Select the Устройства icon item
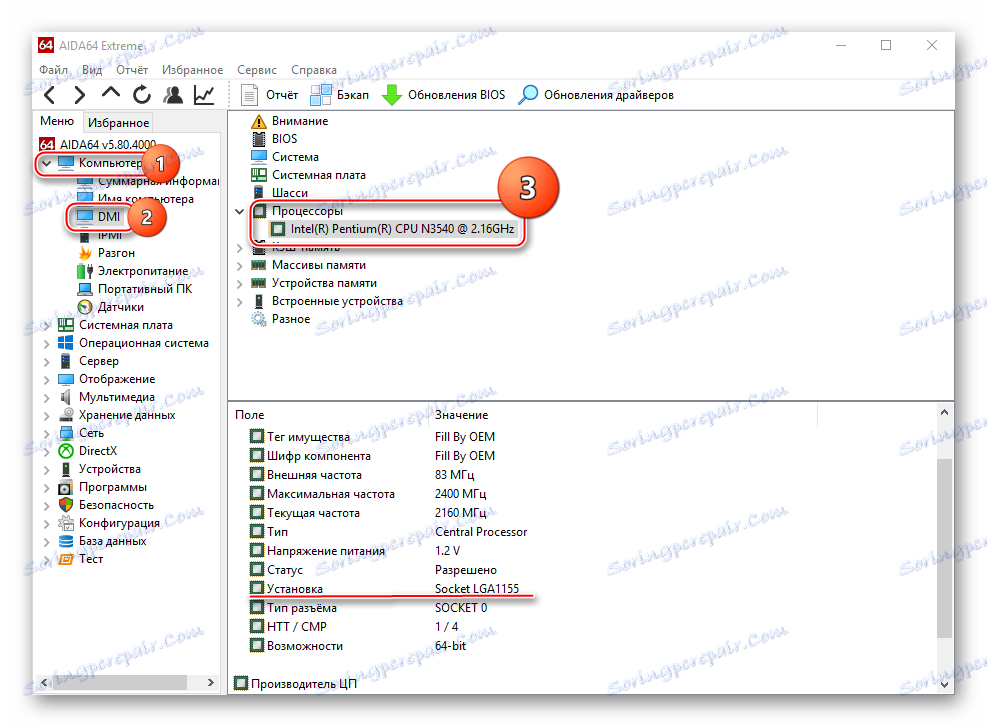The image size is (987, 727). 99,469
